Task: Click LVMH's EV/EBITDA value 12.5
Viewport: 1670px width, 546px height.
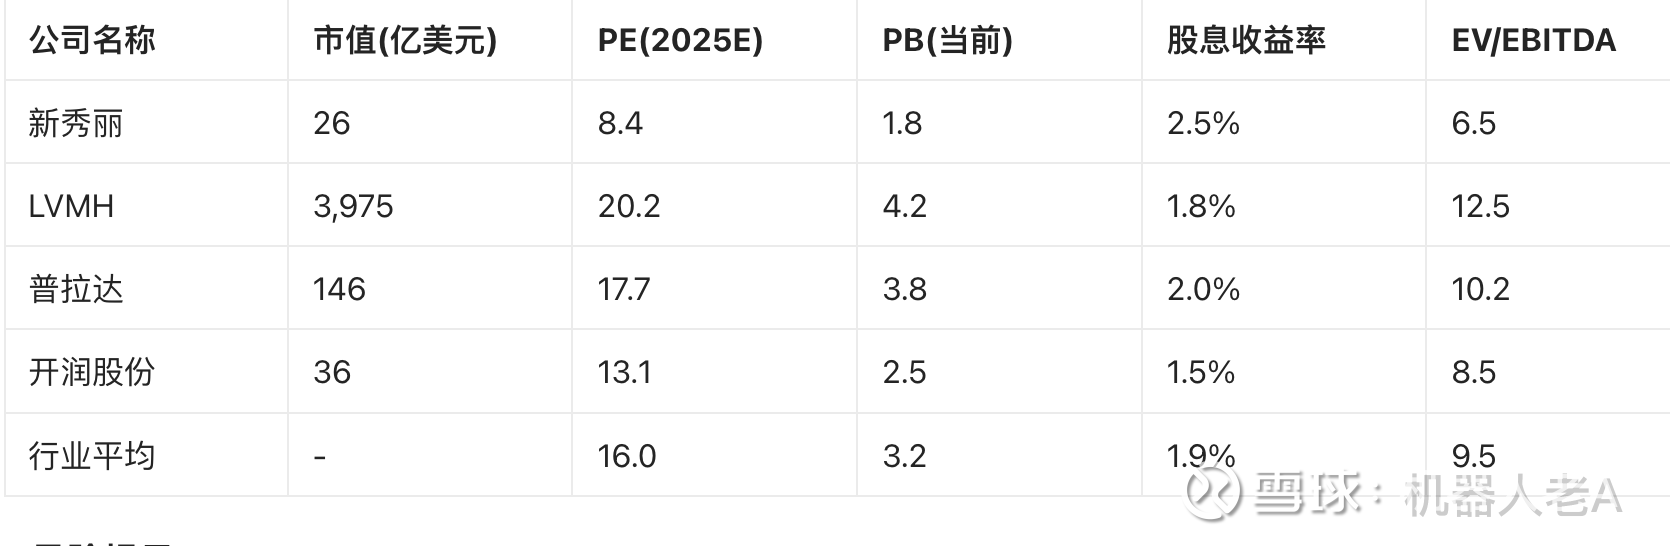Action: click(x=1480, y=206)
